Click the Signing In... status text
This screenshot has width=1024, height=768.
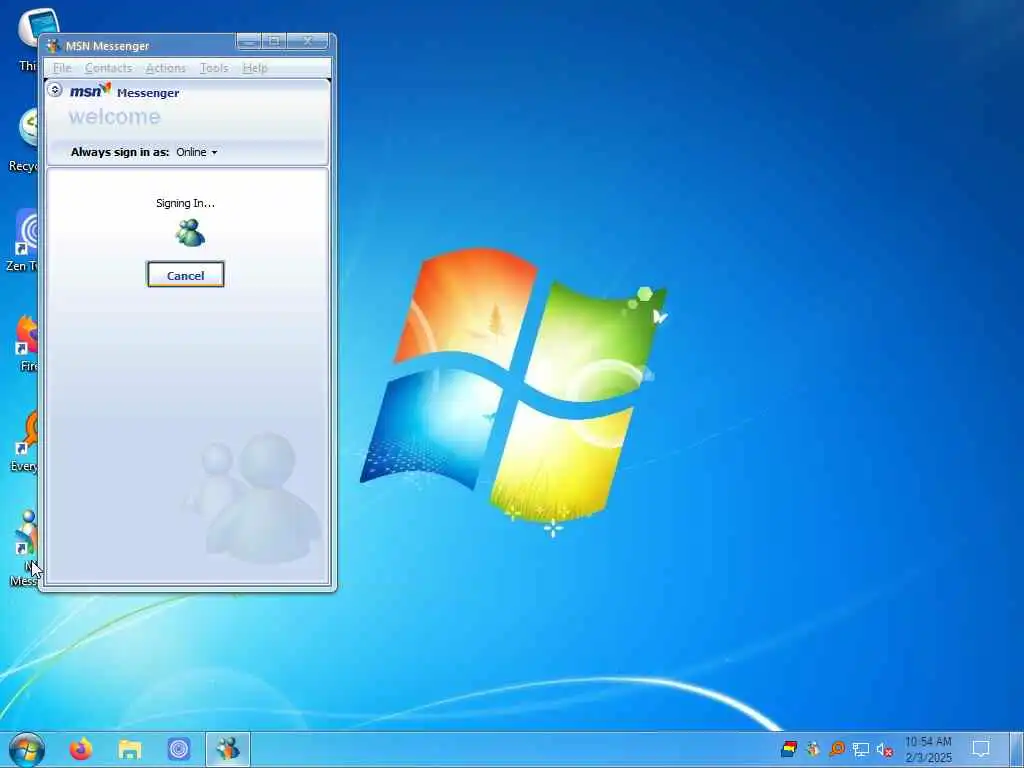coord(185,203)
